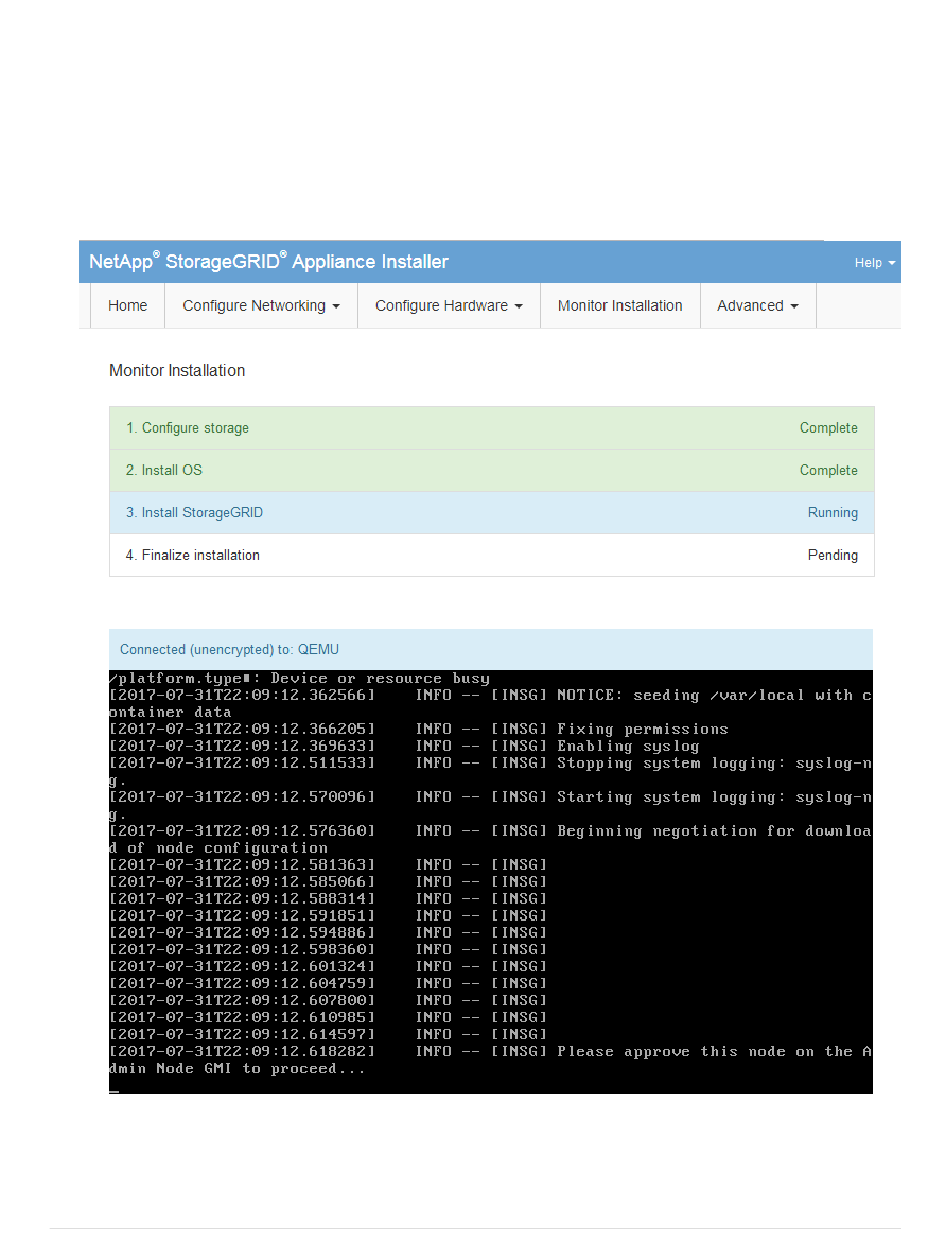
Task: Click the 'Connected (unencrypted) to: QEMU' banner
Action: coord(491,650)
